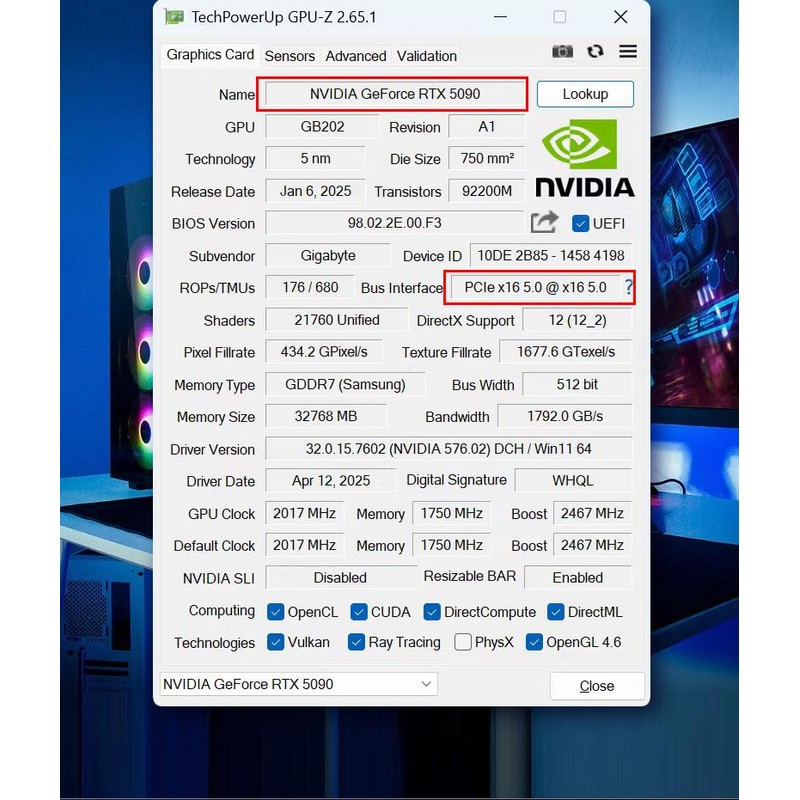Click the Bus Interface PCIe value
The width and height of the screenshot is (800, 800).
pyautogui.click(x=535, y=287)
